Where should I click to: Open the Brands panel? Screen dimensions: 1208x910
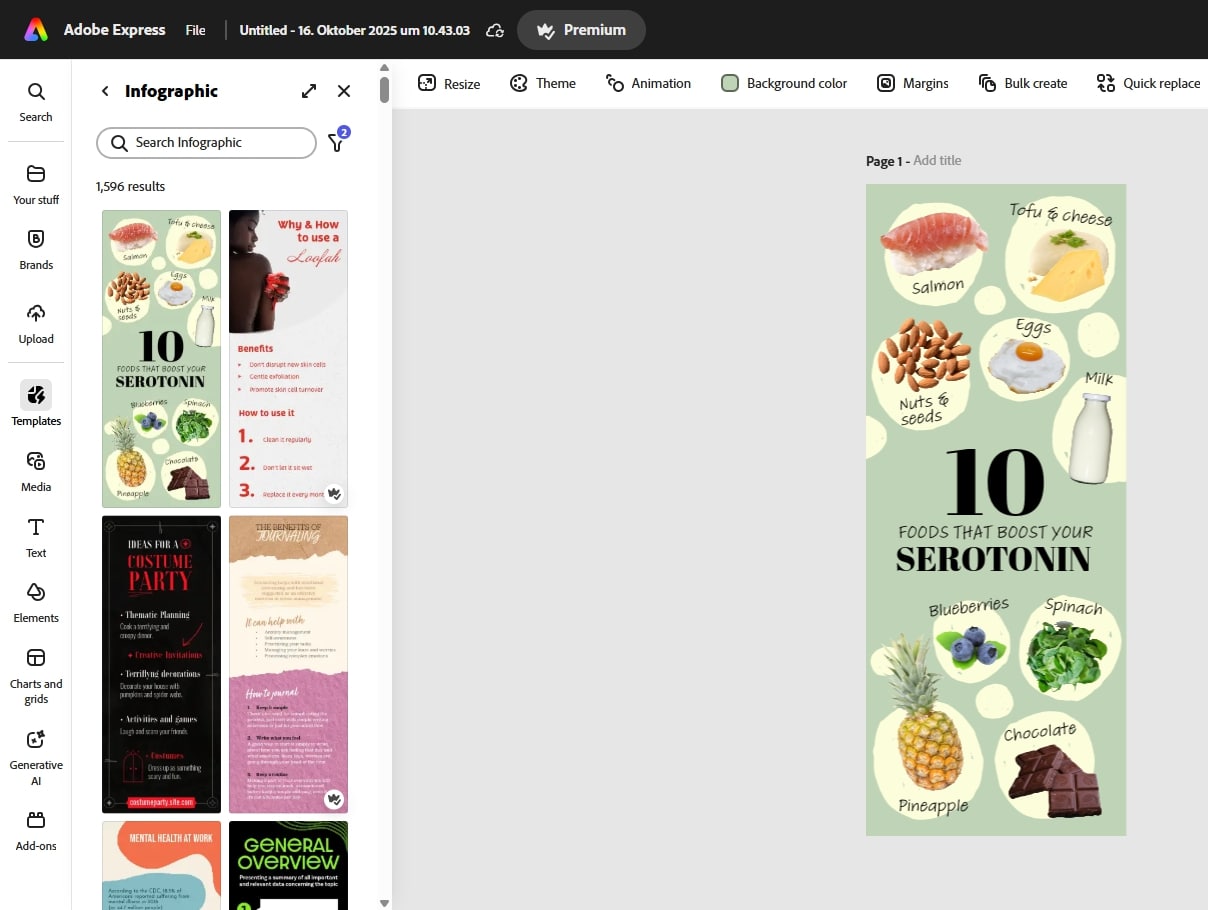36,249
